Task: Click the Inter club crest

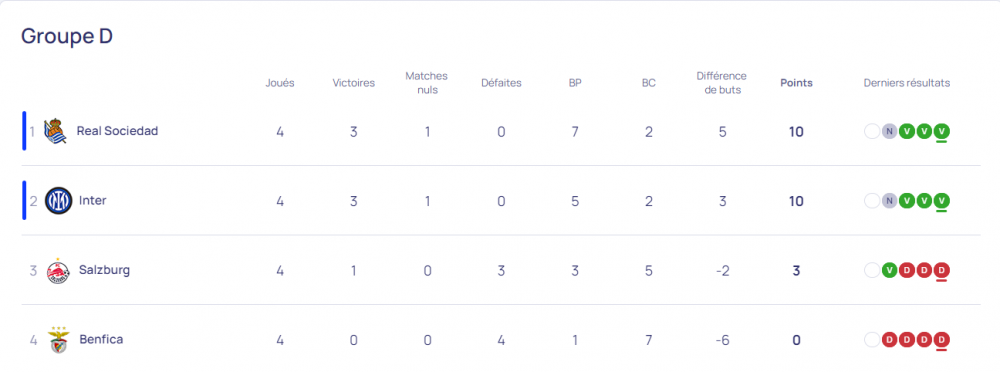Action: [59, 201]
